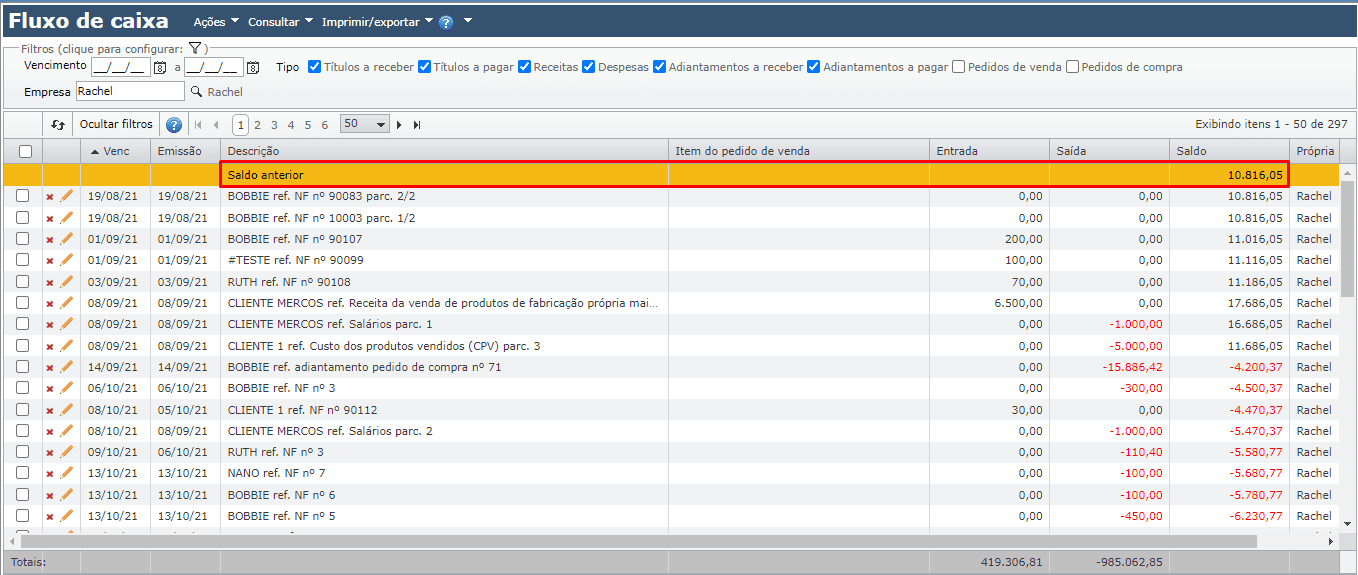
Task: Enable Pedidos de compra checkbox
Action: (x=1072, y=67)
